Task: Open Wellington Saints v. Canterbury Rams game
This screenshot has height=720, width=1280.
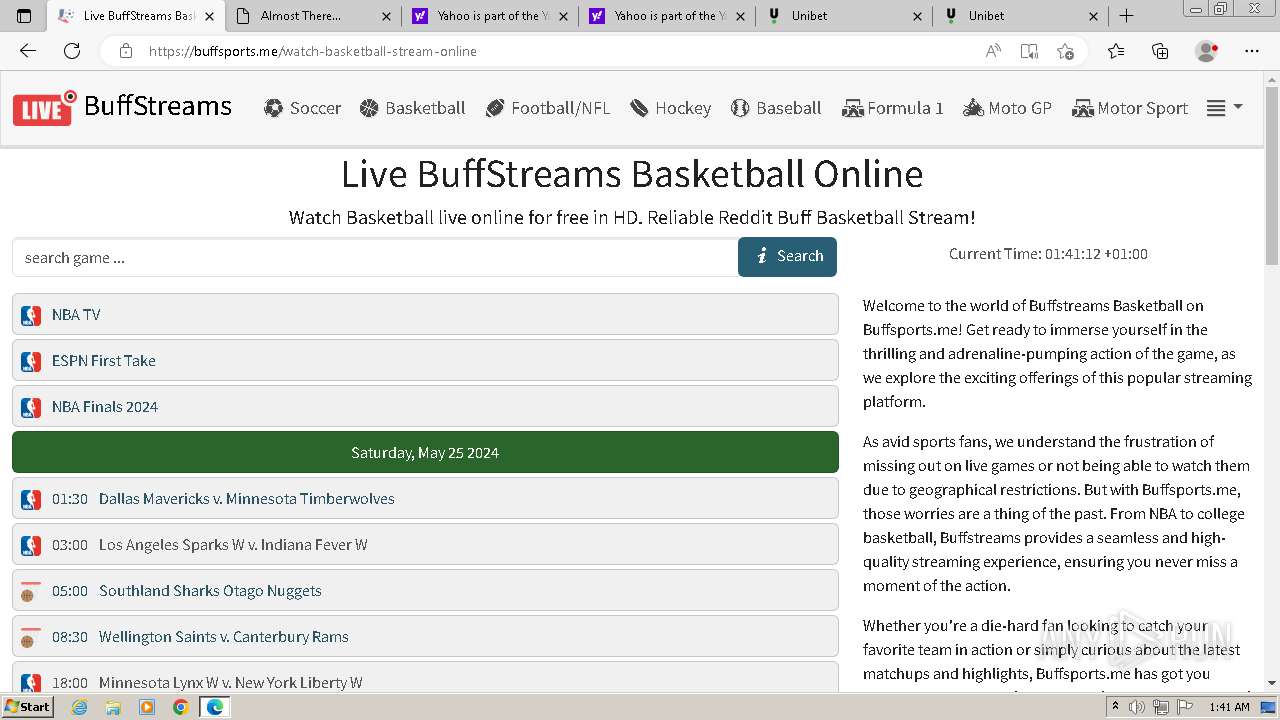Action: coord(425,637)
